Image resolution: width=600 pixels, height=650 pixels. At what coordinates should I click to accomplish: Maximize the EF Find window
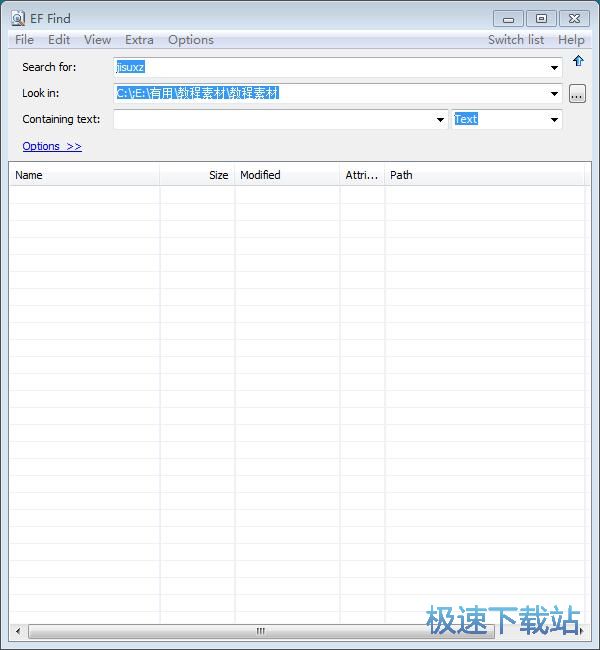541,19
